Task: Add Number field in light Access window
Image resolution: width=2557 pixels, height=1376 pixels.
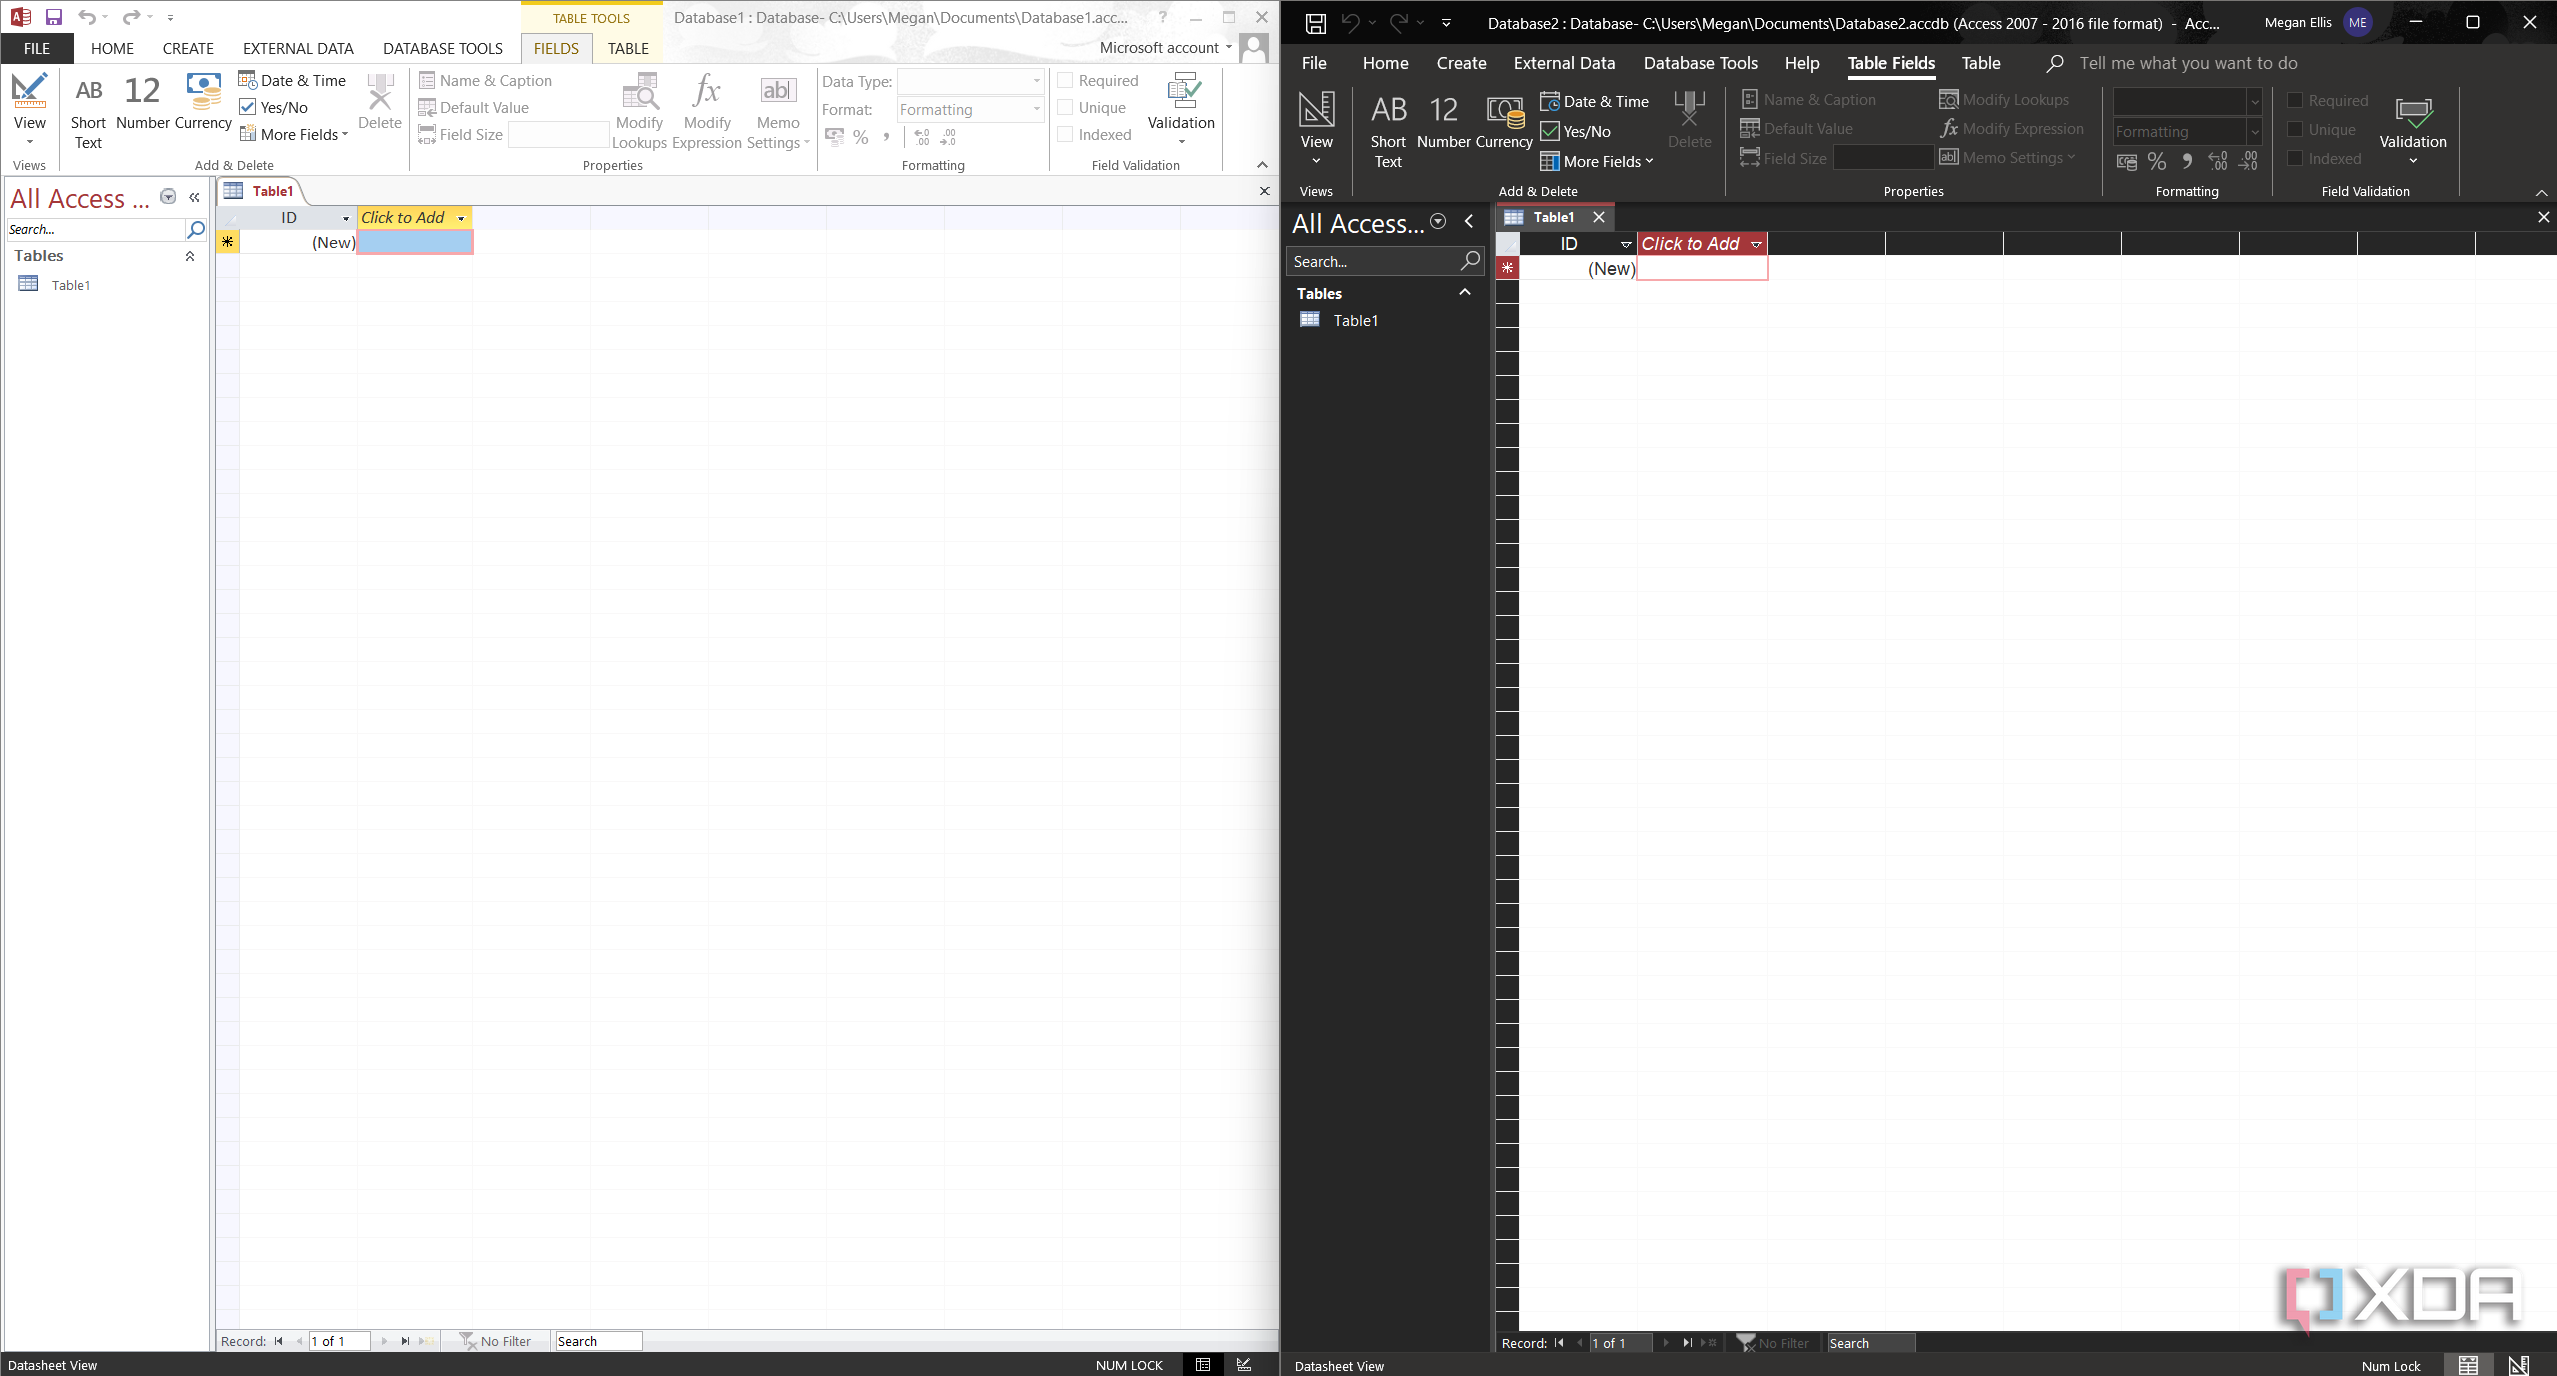Action: pos(143,103)
